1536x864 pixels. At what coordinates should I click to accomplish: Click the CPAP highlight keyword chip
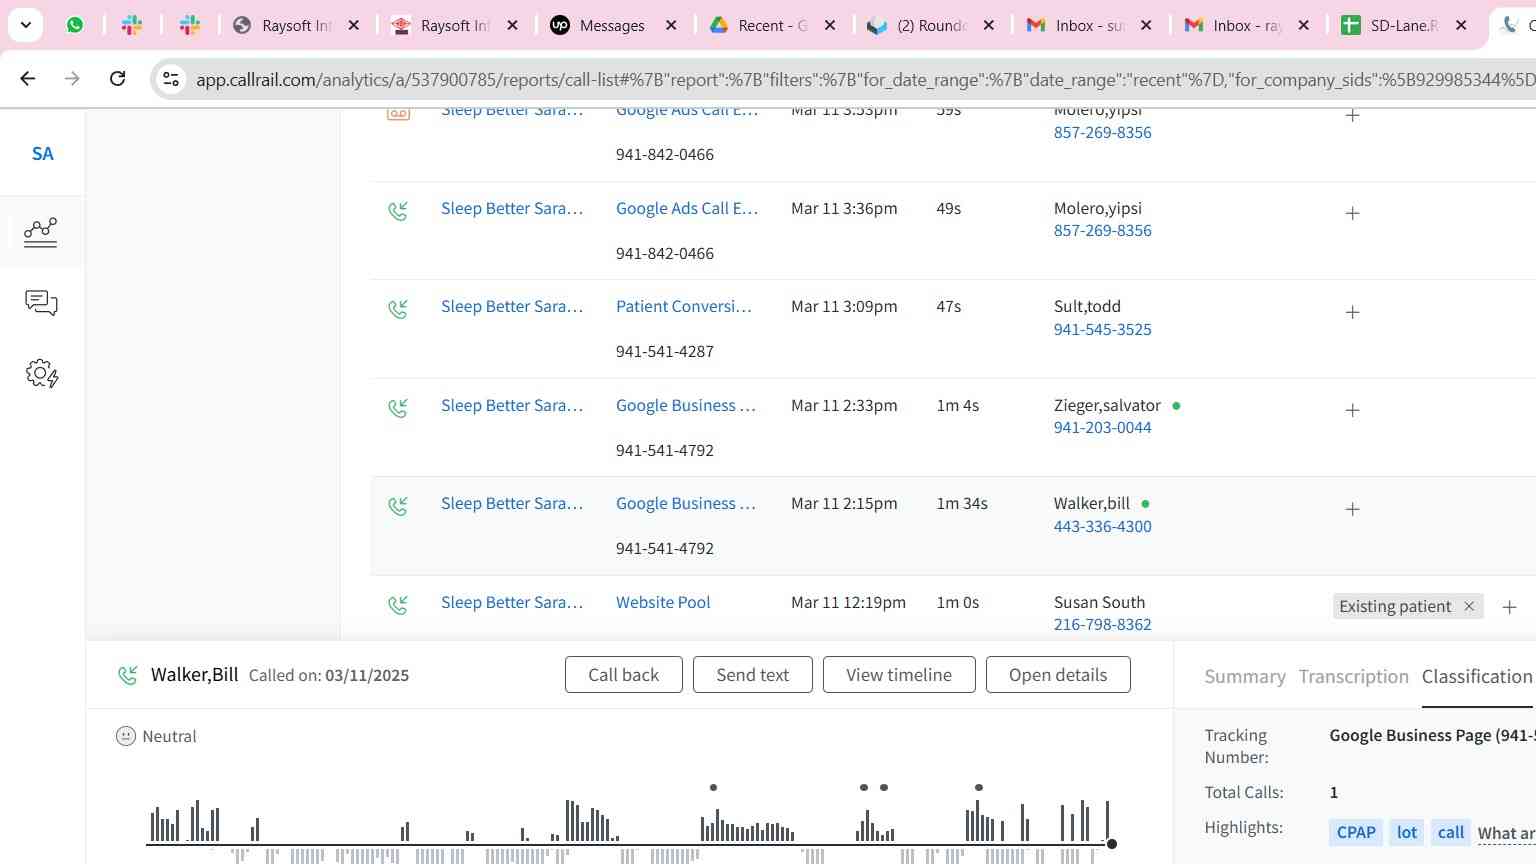(x=1355, y=832)
